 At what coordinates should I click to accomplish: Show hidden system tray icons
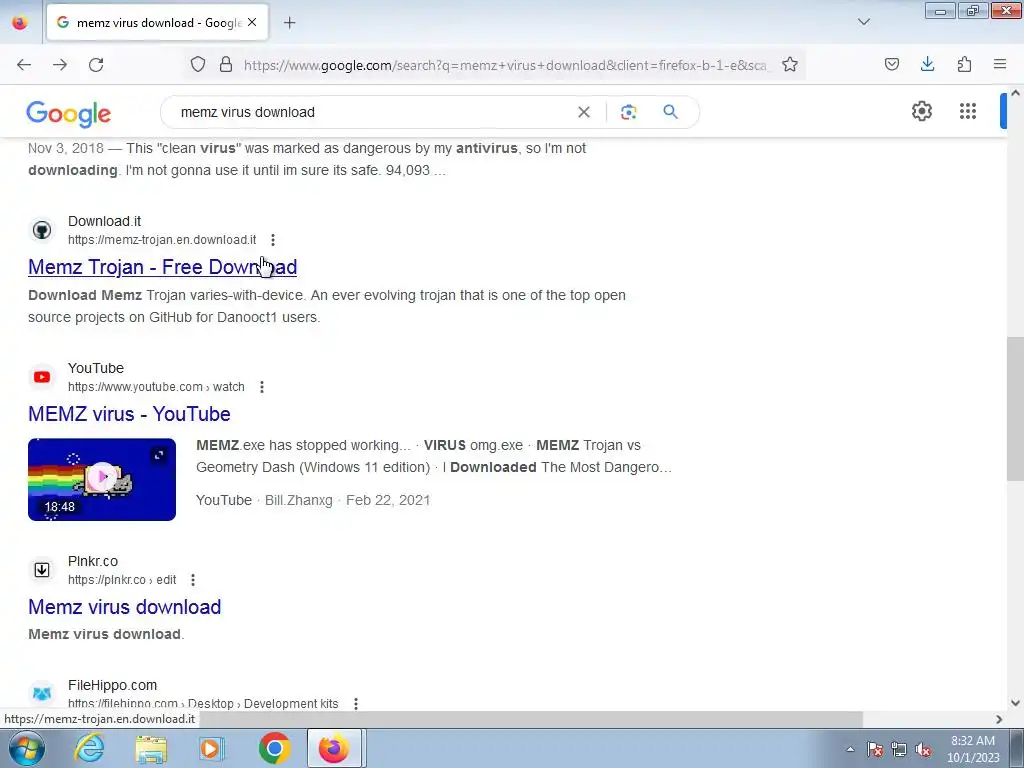850,749
